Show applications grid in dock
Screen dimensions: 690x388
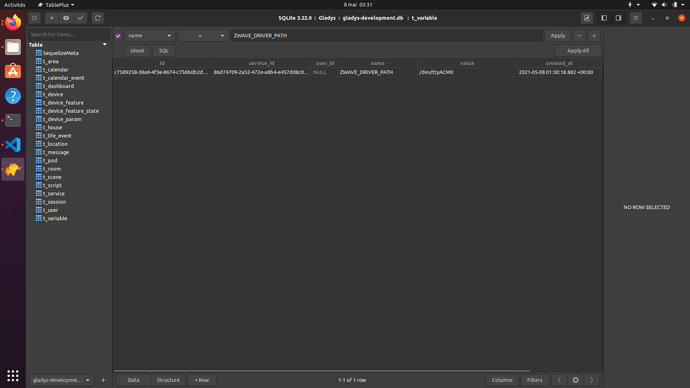pyautogui.click(x=13, y=375)
